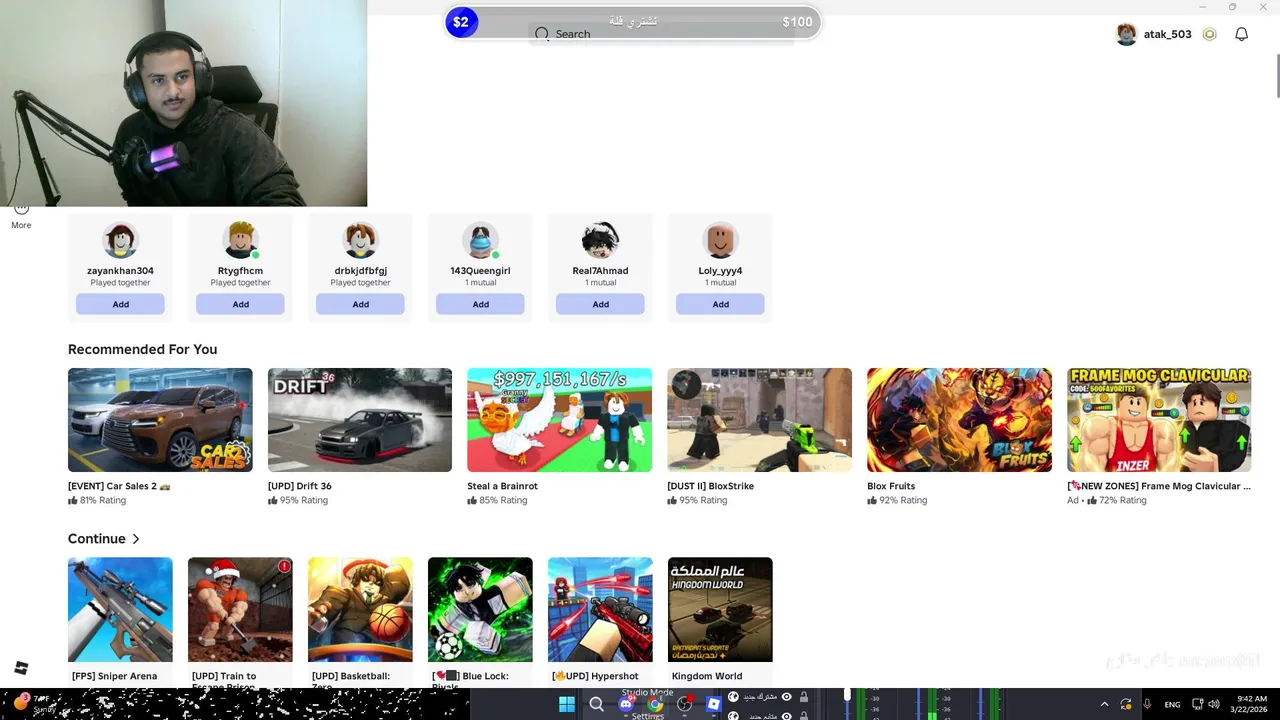Viewport: 1280px width, 720px height.
Task: Open the notifications bell
Action: [1241, 34]
